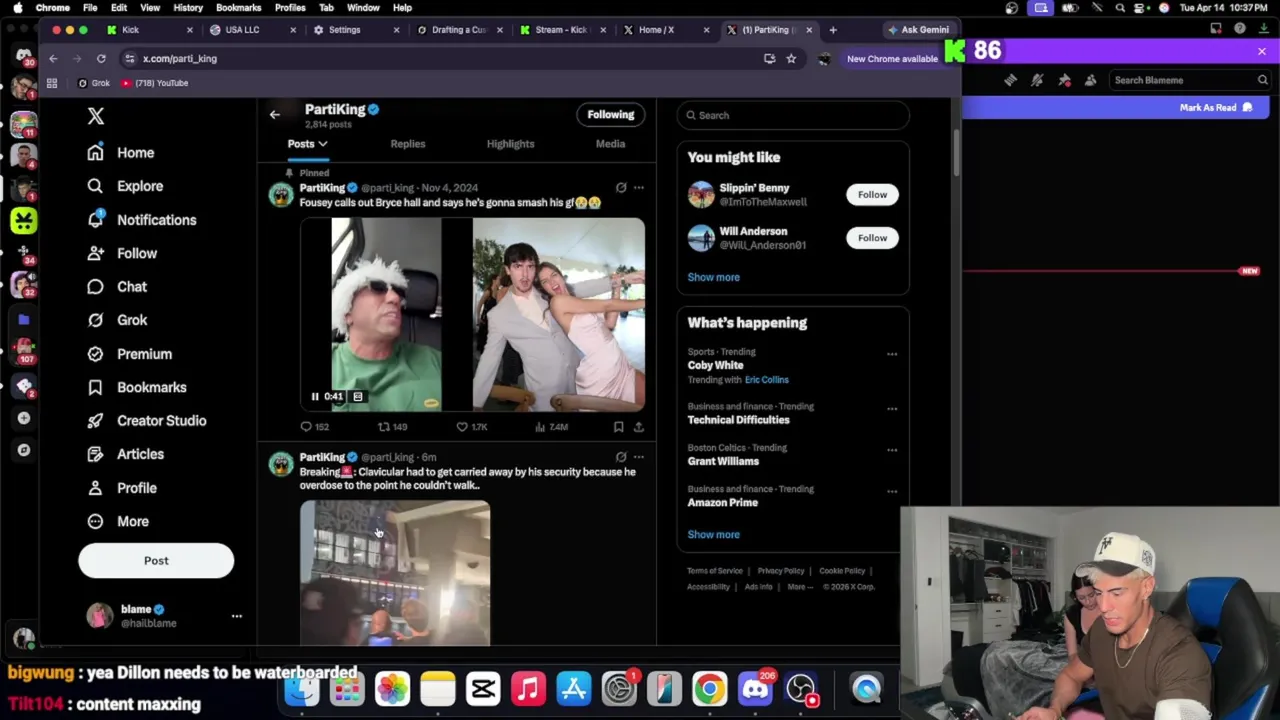Switch to Replies tab

408,144
